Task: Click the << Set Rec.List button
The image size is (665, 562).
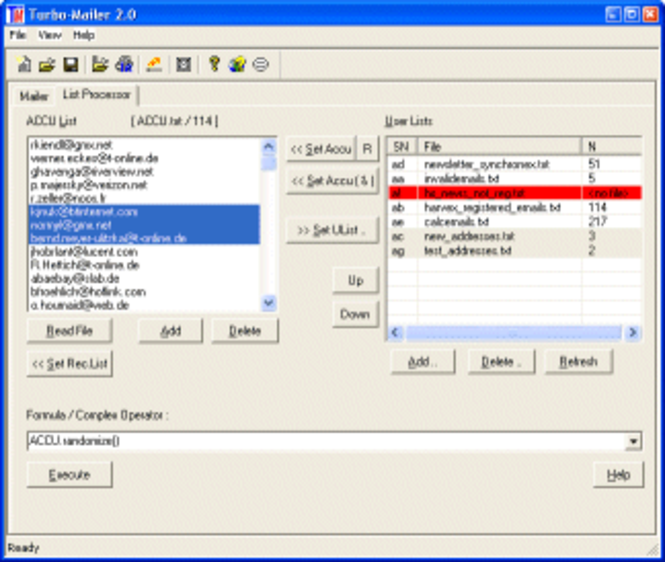Action: click(x=70, y=363)
